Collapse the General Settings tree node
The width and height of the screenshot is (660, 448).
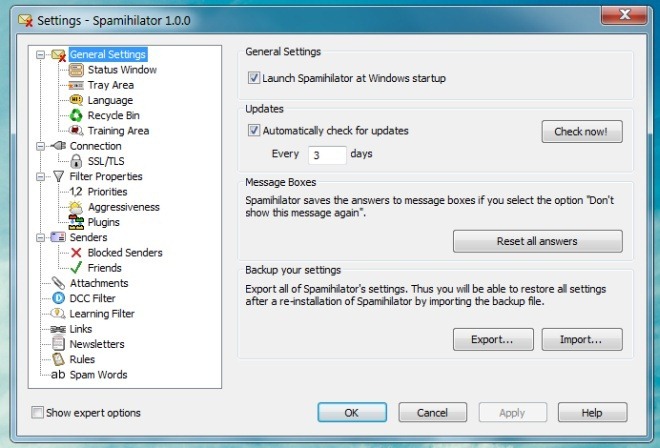point(40,55)
